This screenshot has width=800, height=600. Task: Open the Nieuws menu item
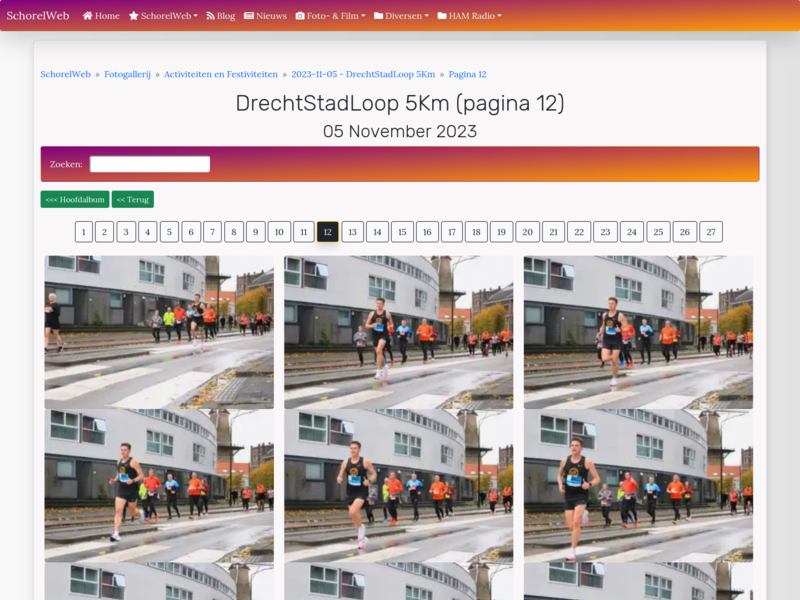(x=265, y=16)
